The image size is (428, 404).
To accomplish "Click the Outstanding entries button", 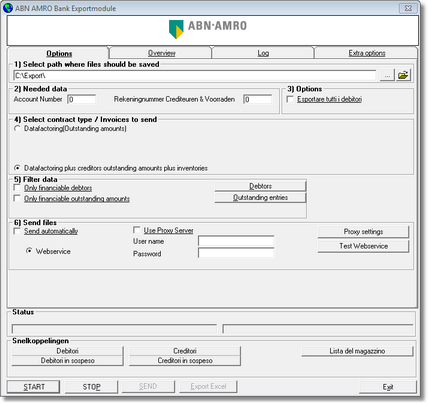I will click(260, 197).
